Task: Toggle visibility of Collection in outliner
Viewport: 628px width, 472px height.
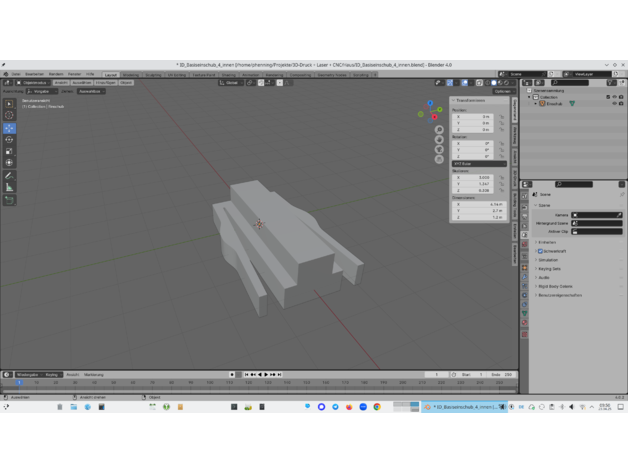Action: click(x=614, y=97)
